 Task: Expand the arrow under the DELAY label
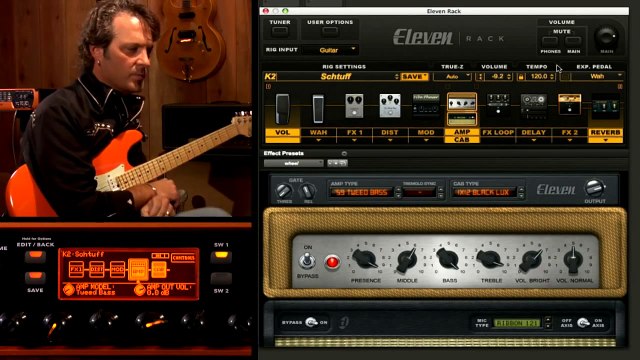point(533,140)
